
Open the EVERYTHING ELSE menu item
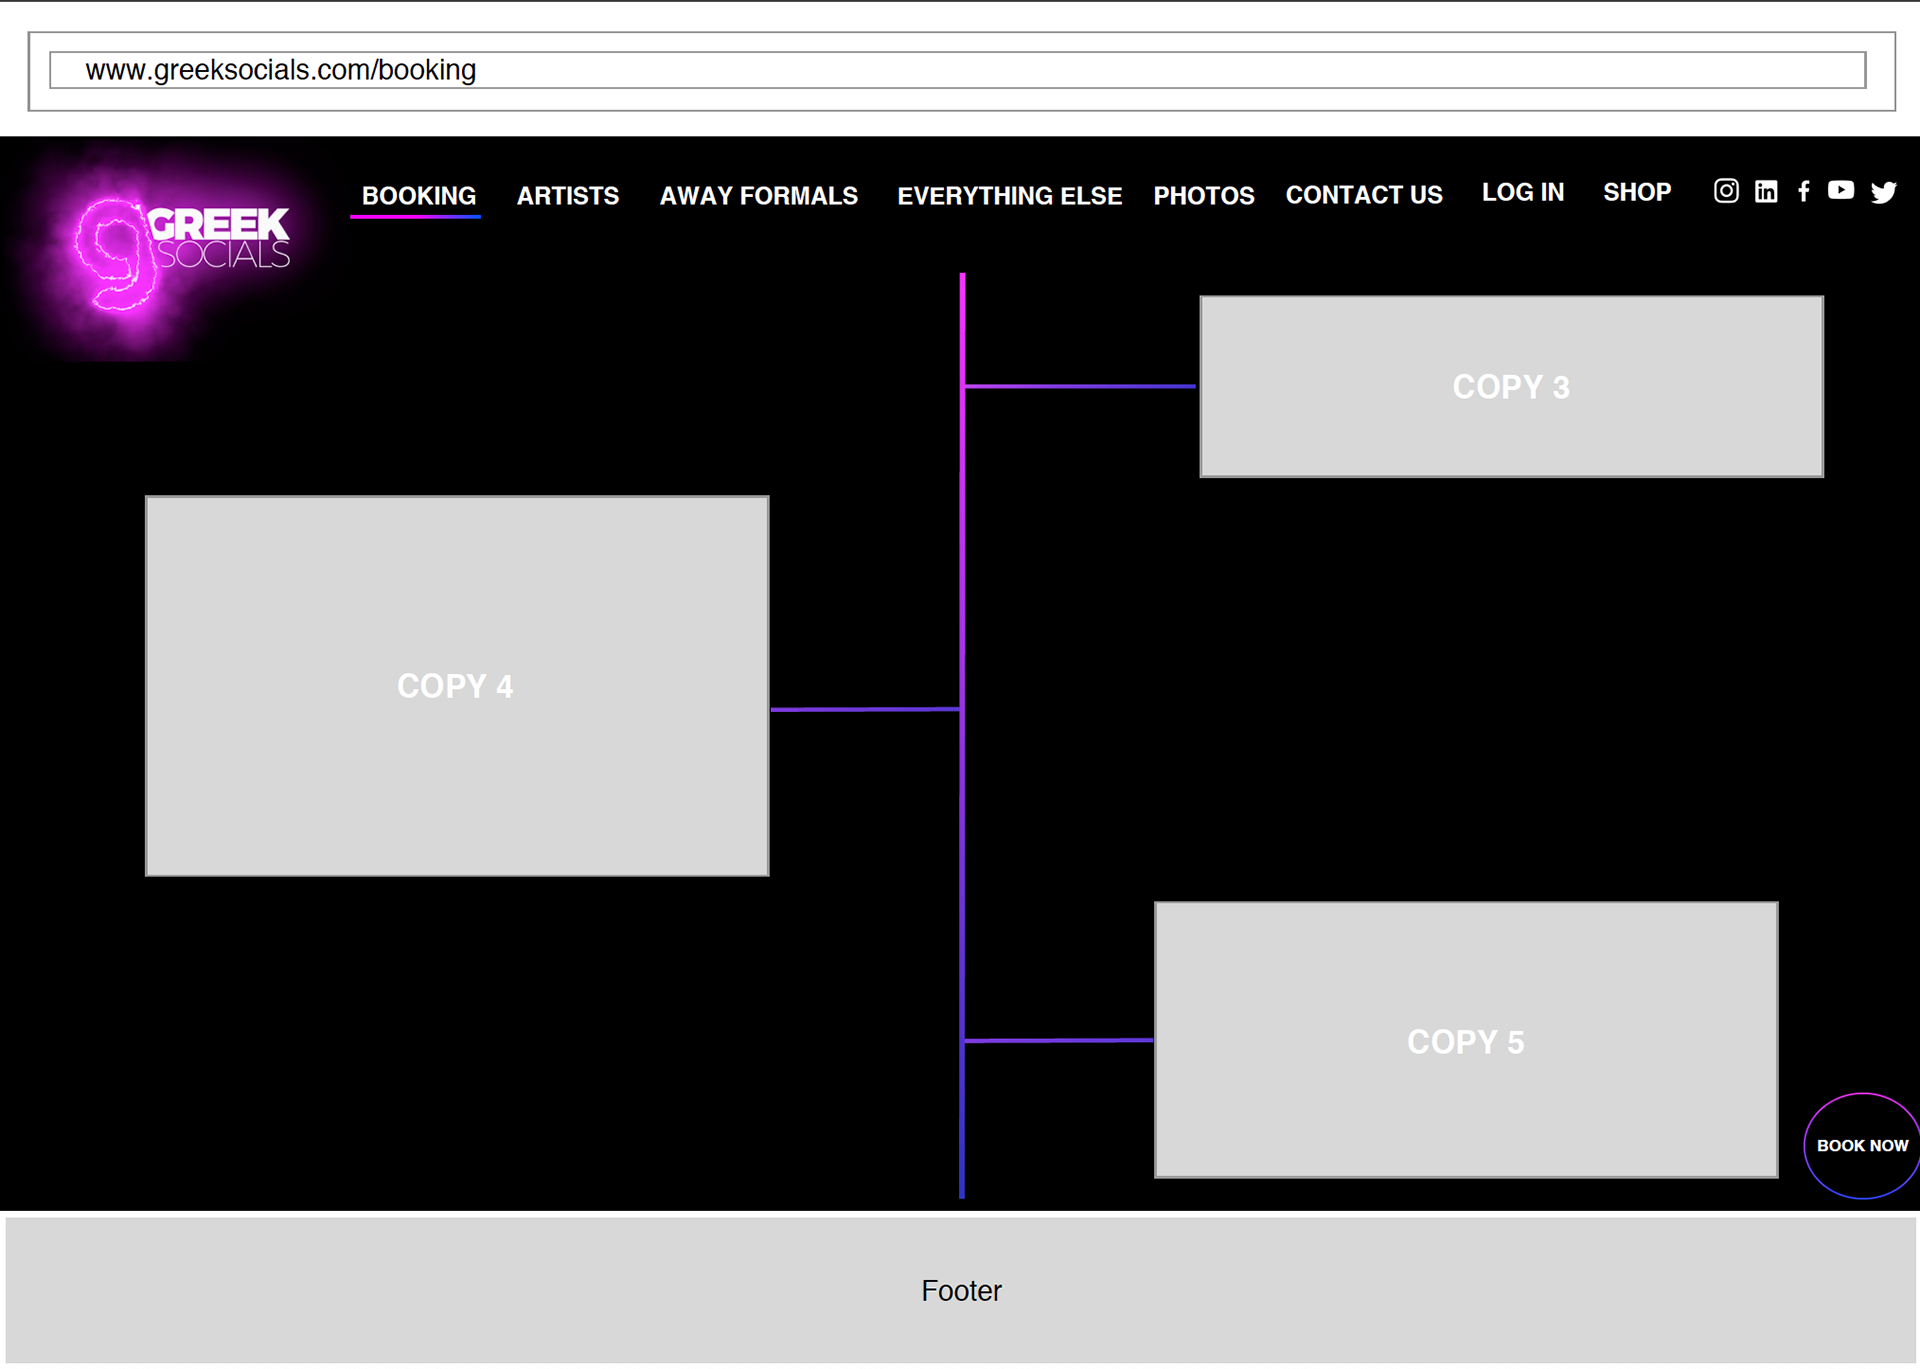[x=1010, y=196]
